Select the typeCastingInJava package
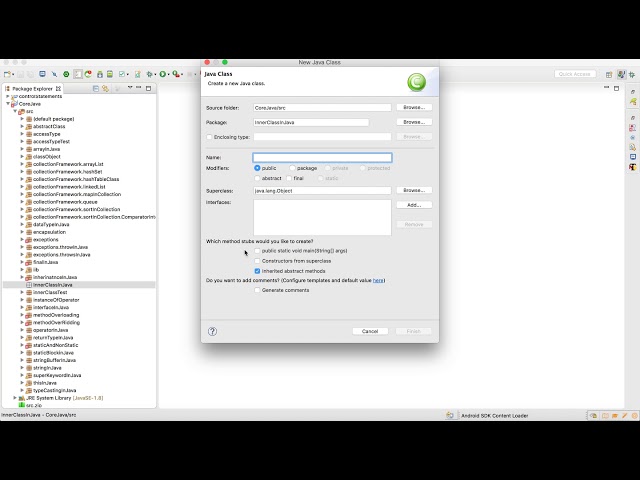This screenshot has width=640, height=480. [x=54, y=391]
